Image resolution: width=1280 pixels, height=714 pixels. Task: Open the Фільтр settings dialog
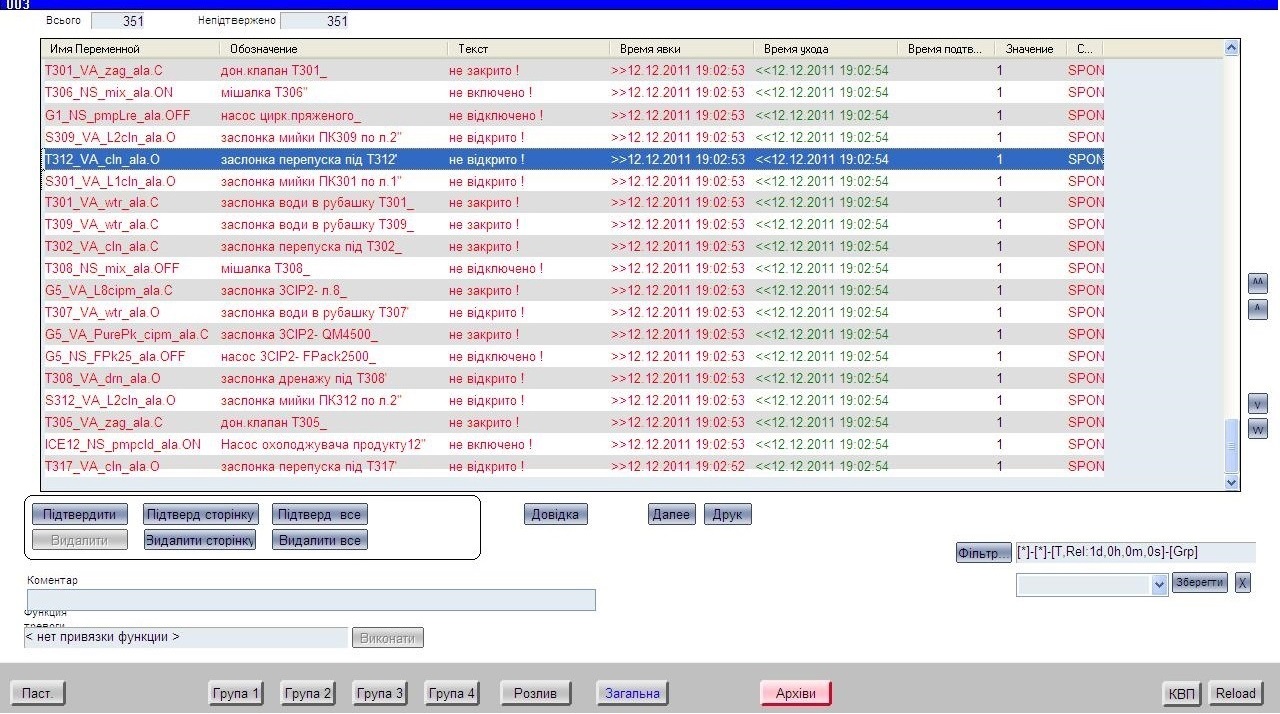coord(983,553)
